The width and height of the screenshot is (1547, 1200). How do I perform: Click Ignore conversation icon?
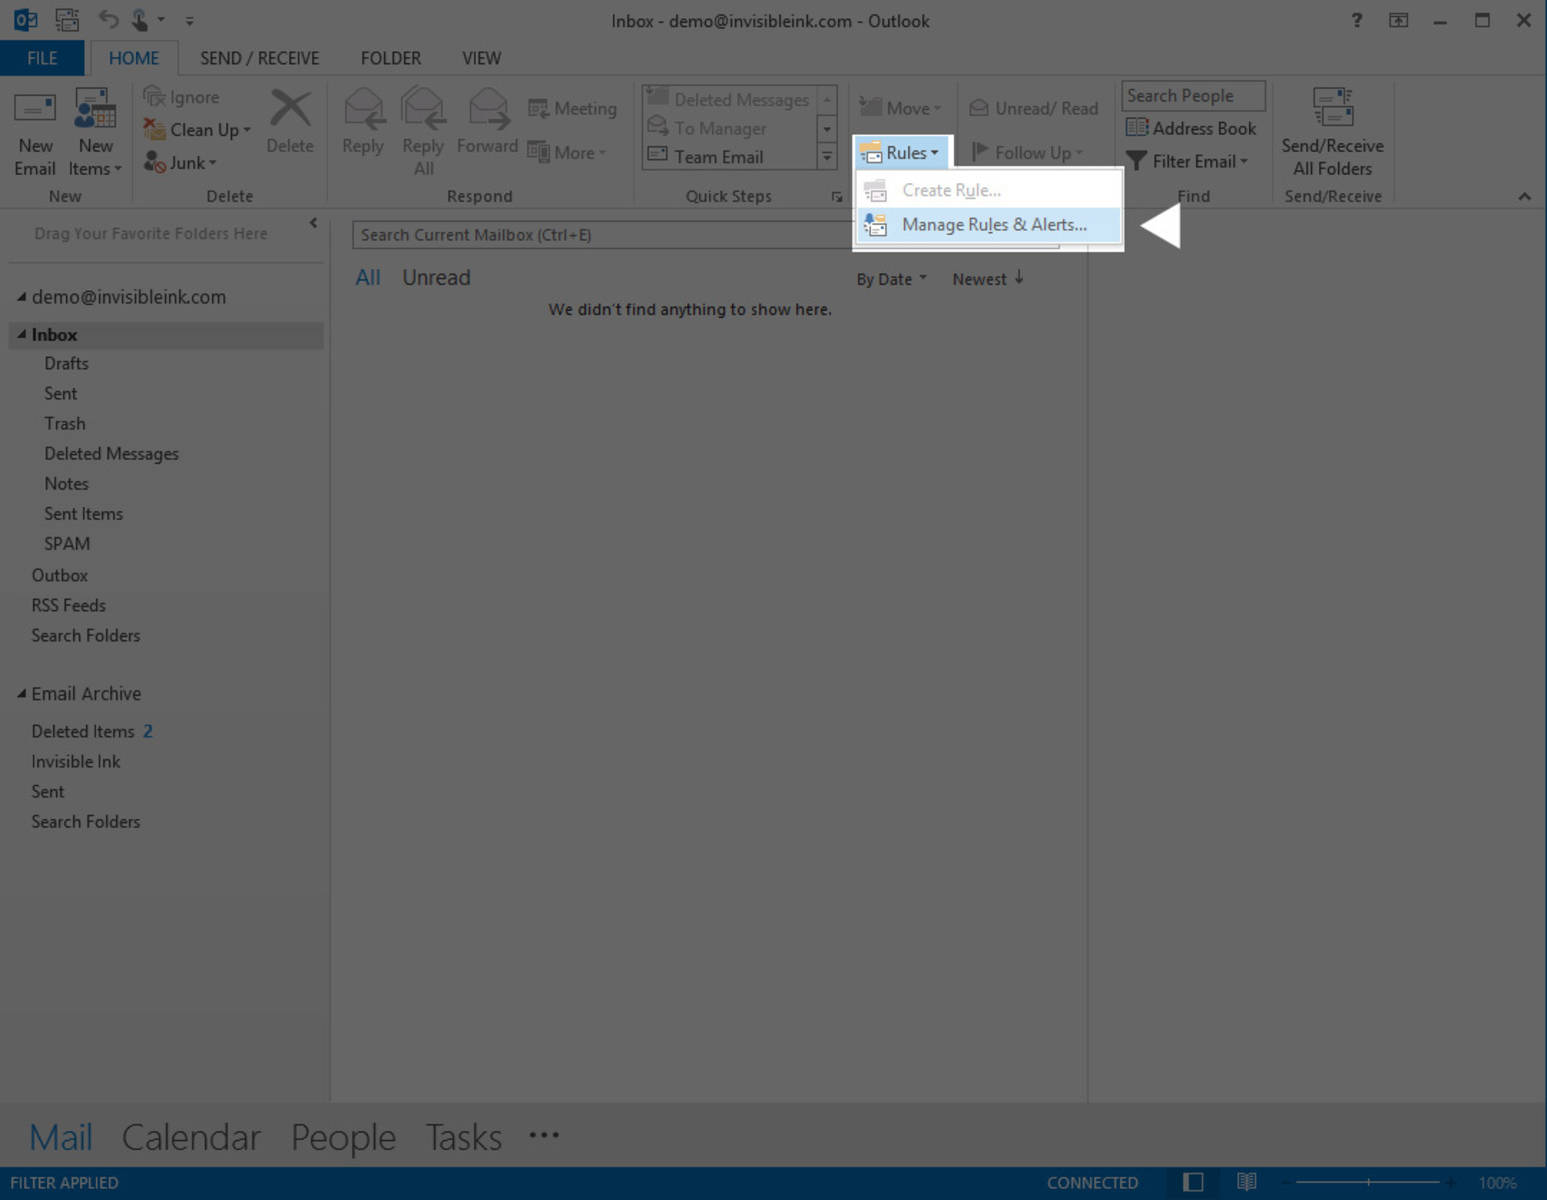(x=154, y=96)
